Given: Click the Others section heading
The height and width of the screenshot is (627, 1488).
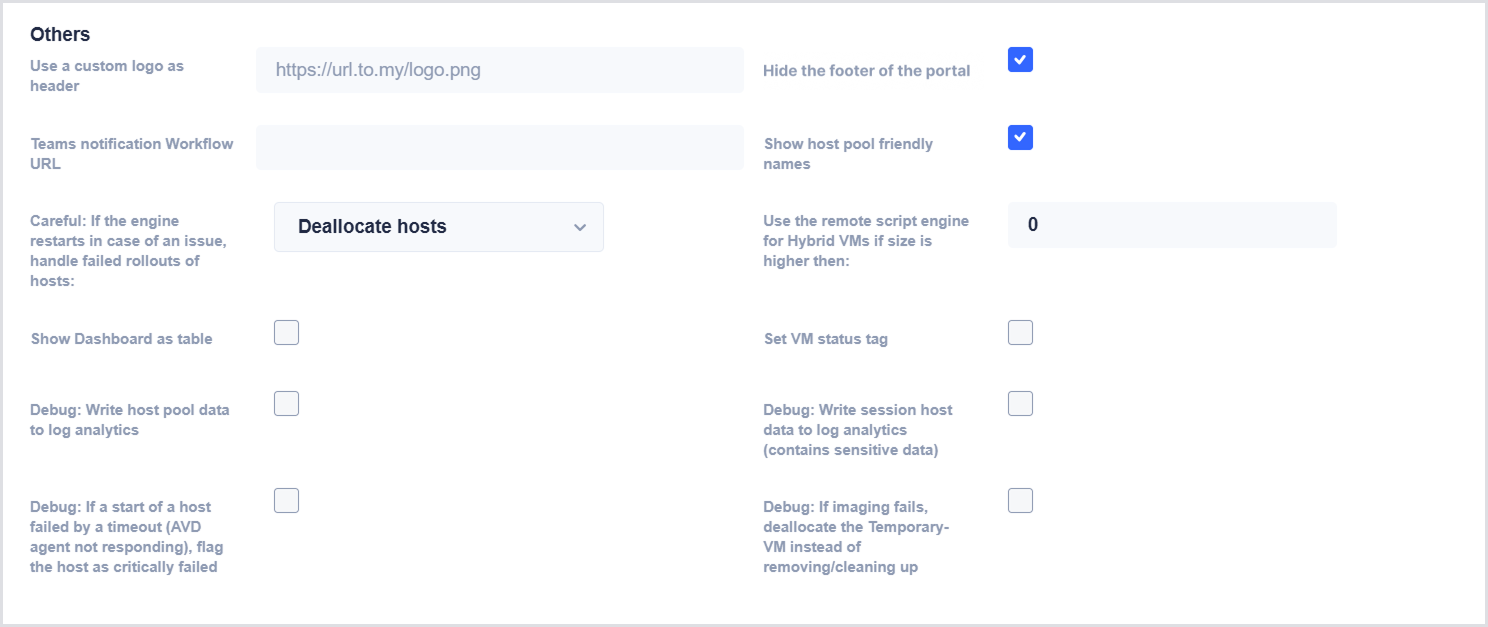Looking at the screenshot, I should 60,34.
